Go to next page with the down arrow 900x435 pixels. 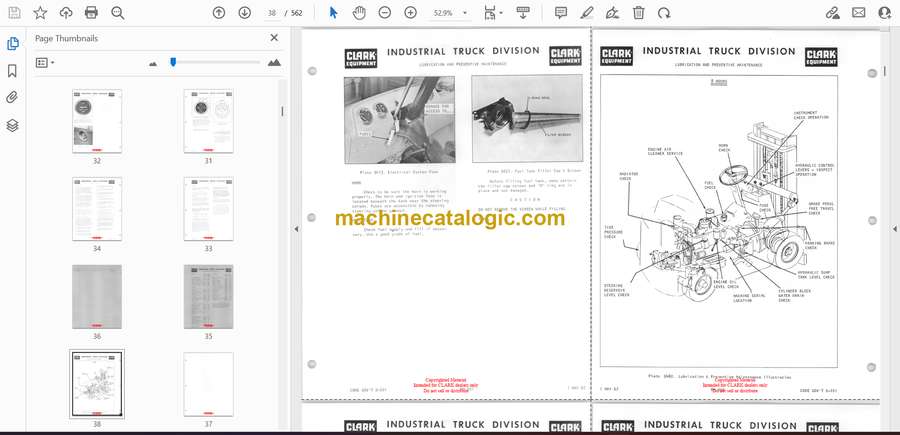point(245,13)
